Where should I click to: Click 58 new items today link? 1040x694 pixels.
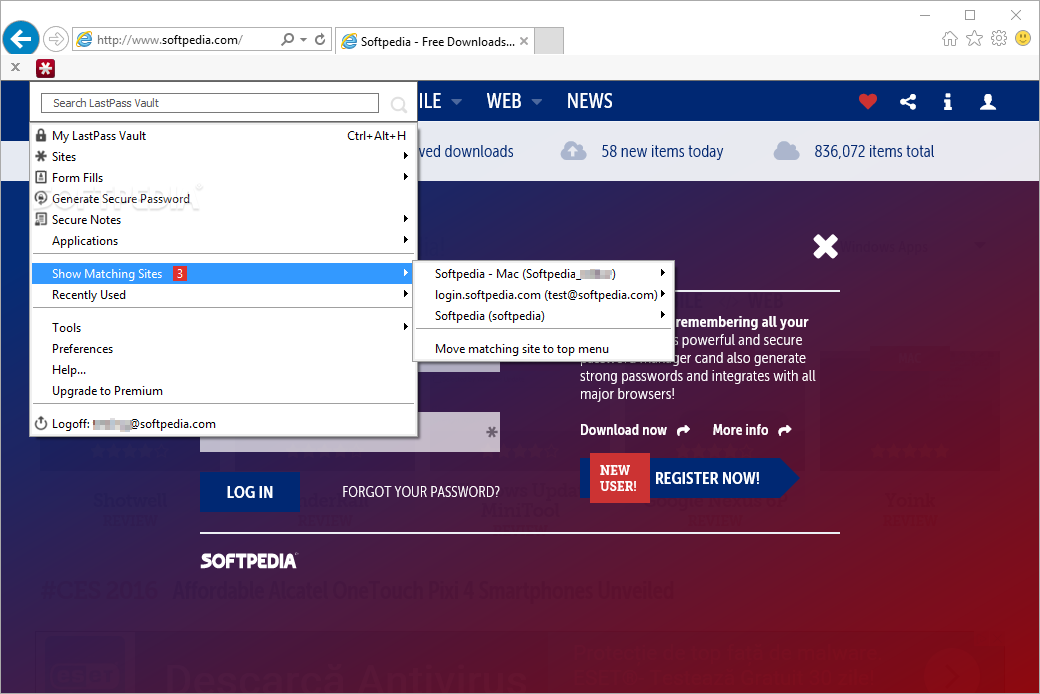click(662, 151)
